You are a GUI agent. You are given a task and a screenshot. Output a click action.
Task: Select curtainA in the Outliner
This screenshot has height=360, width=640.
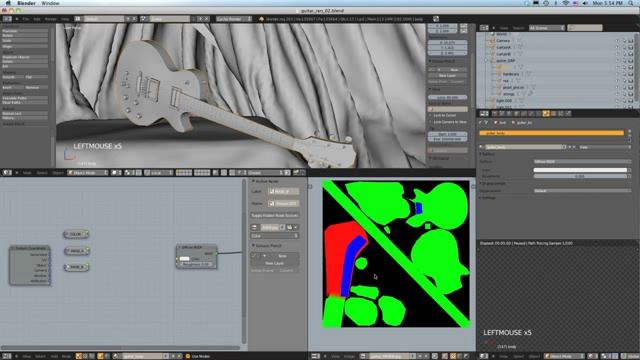click(503, 47)
